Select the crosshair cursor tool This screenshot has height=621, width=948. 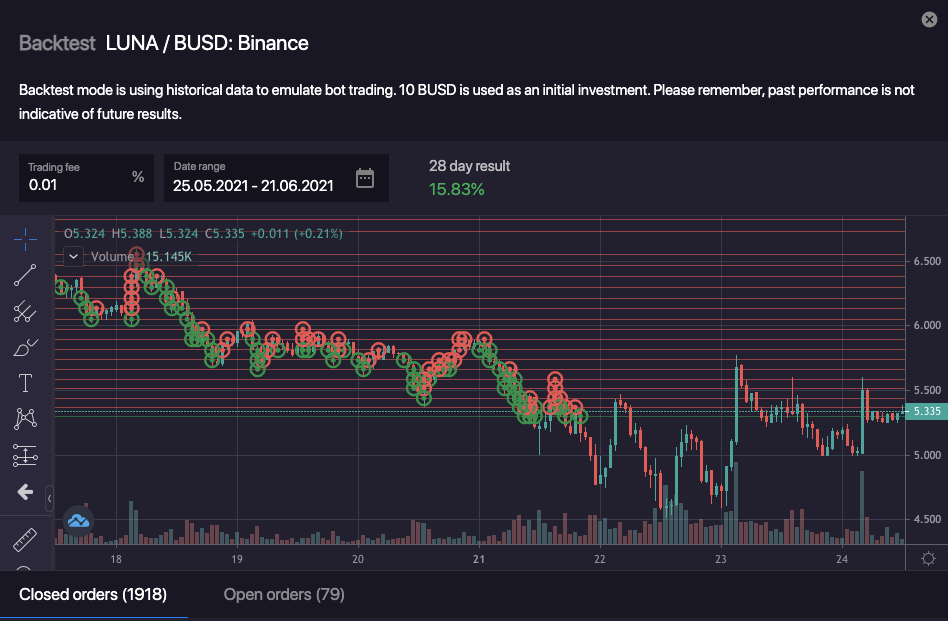point(25,238)
